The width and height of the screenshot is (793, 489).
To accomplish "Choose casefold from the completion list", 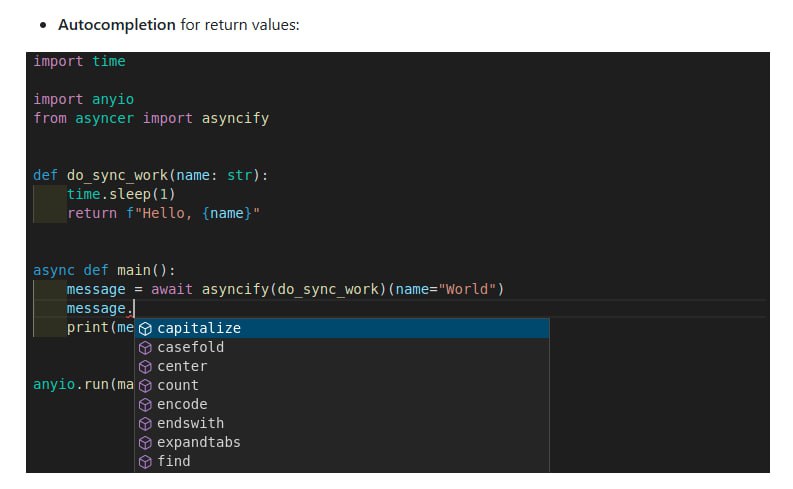I will (190, 348).
